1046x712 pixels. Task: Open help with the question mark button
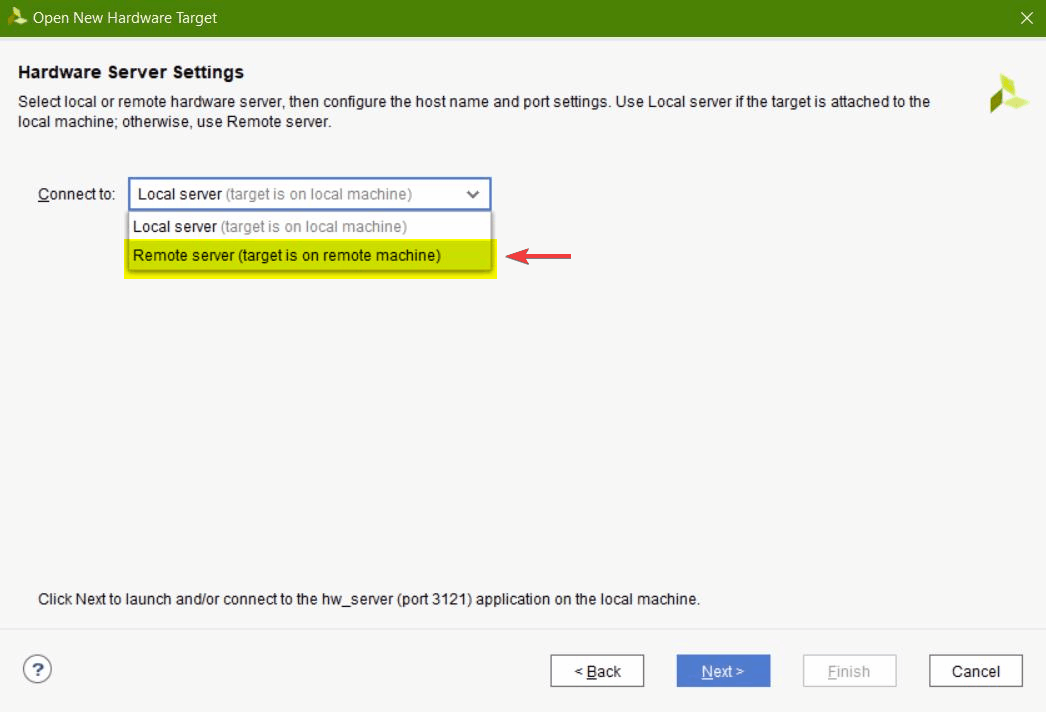point(37,669)
